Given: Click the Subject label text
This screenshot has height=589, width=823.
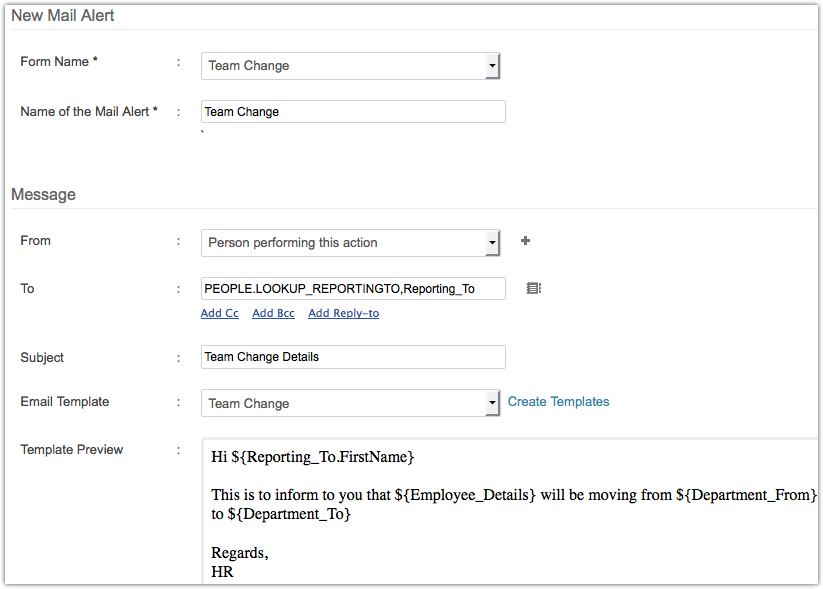Looking at the screenshot, I should tap(42, 357).
